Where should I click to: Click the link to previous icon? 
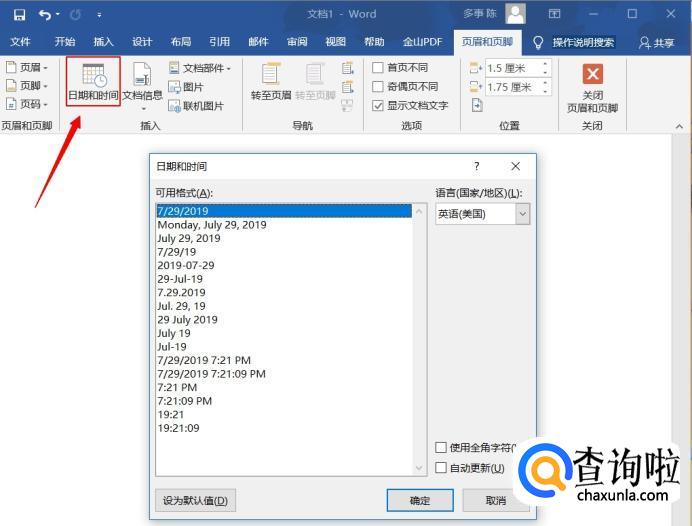(347, 105)
